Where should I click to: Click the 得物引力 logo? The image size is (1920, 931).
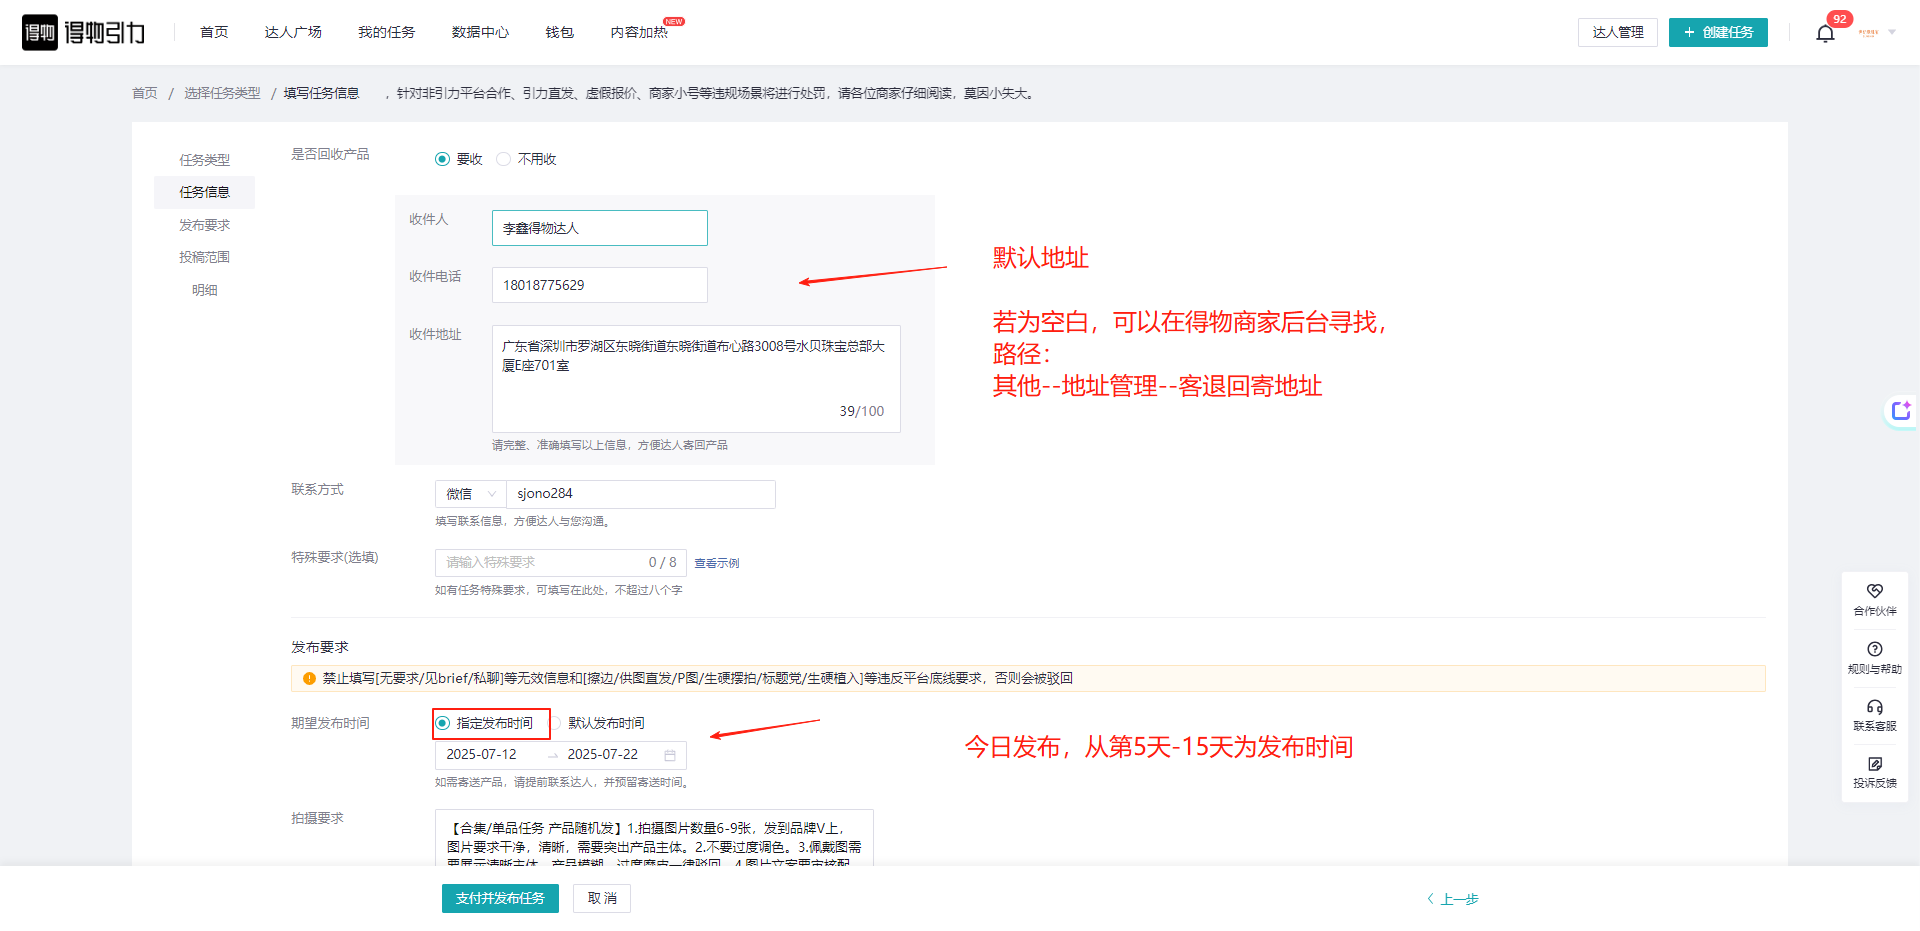point(84,33)
